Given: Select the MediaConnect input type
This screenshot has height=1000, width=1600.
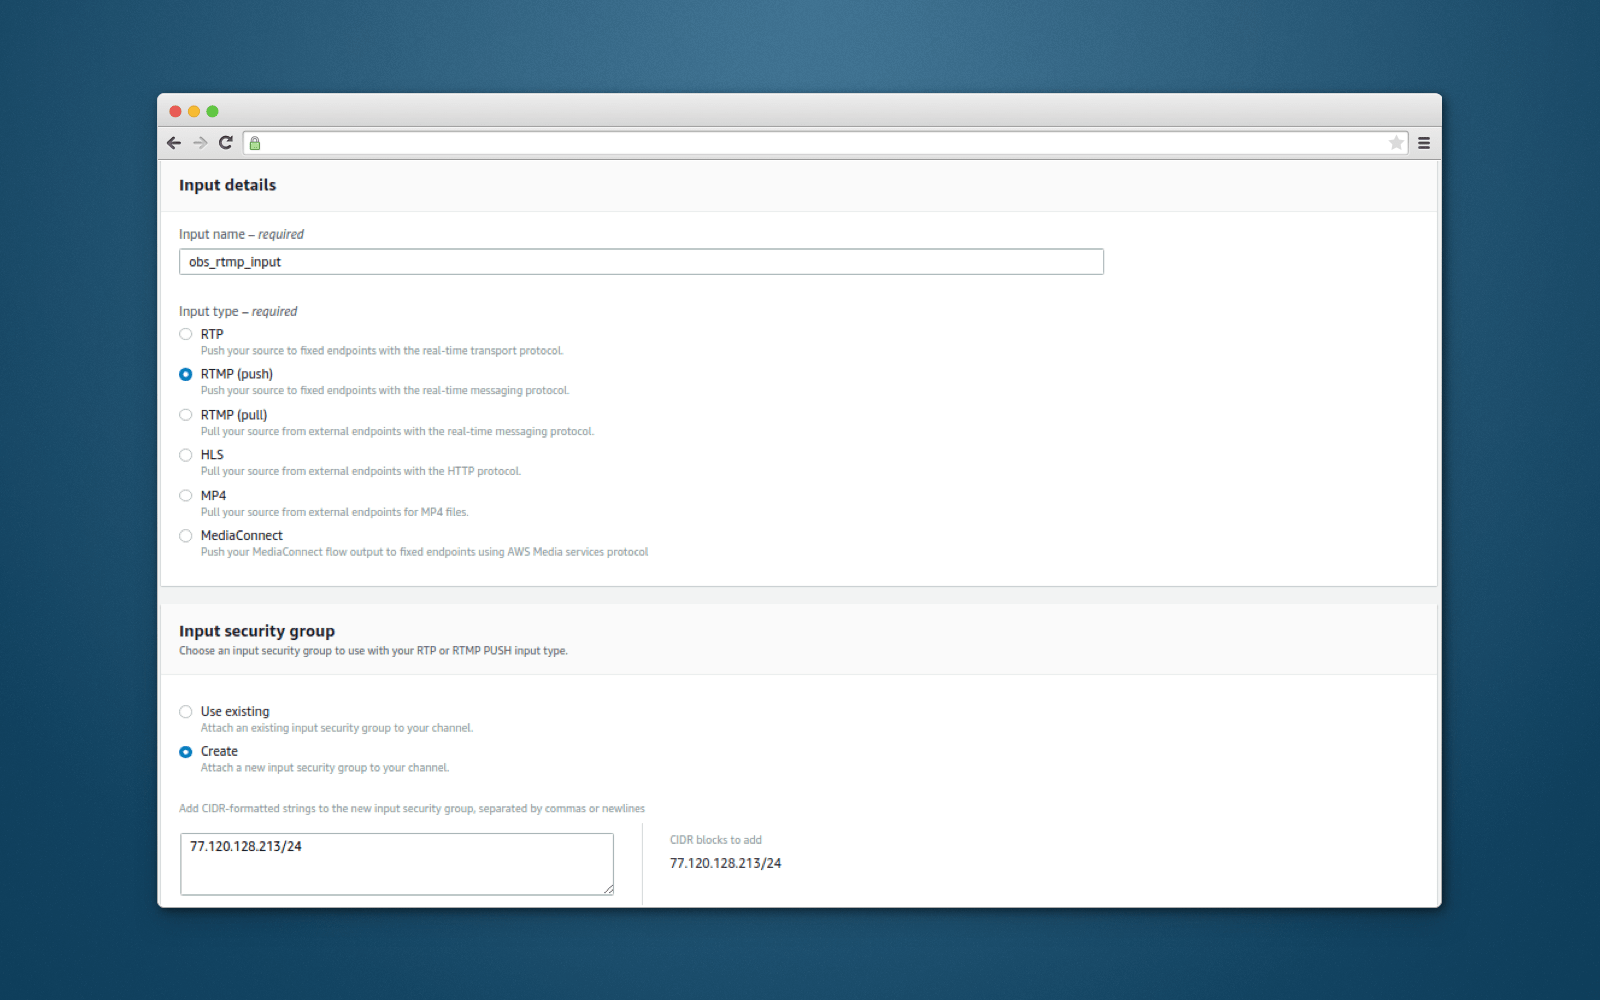Looking at the screenshot, I should tap(186, 536).
